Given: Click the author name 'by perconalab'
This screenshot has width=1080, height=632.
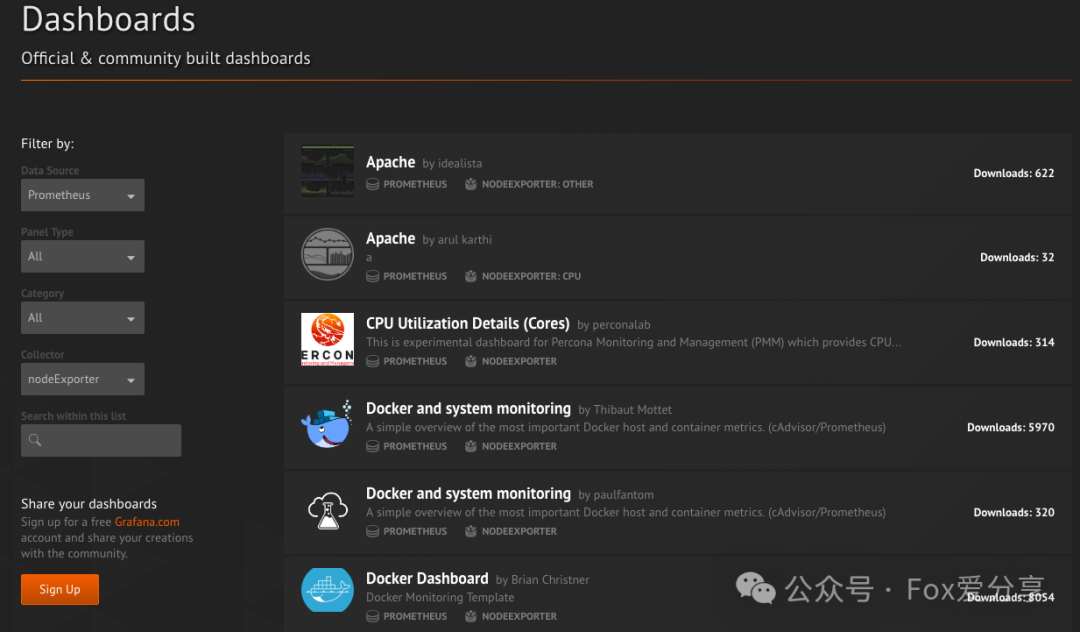Looking at the screenshot, I should 614,325.
